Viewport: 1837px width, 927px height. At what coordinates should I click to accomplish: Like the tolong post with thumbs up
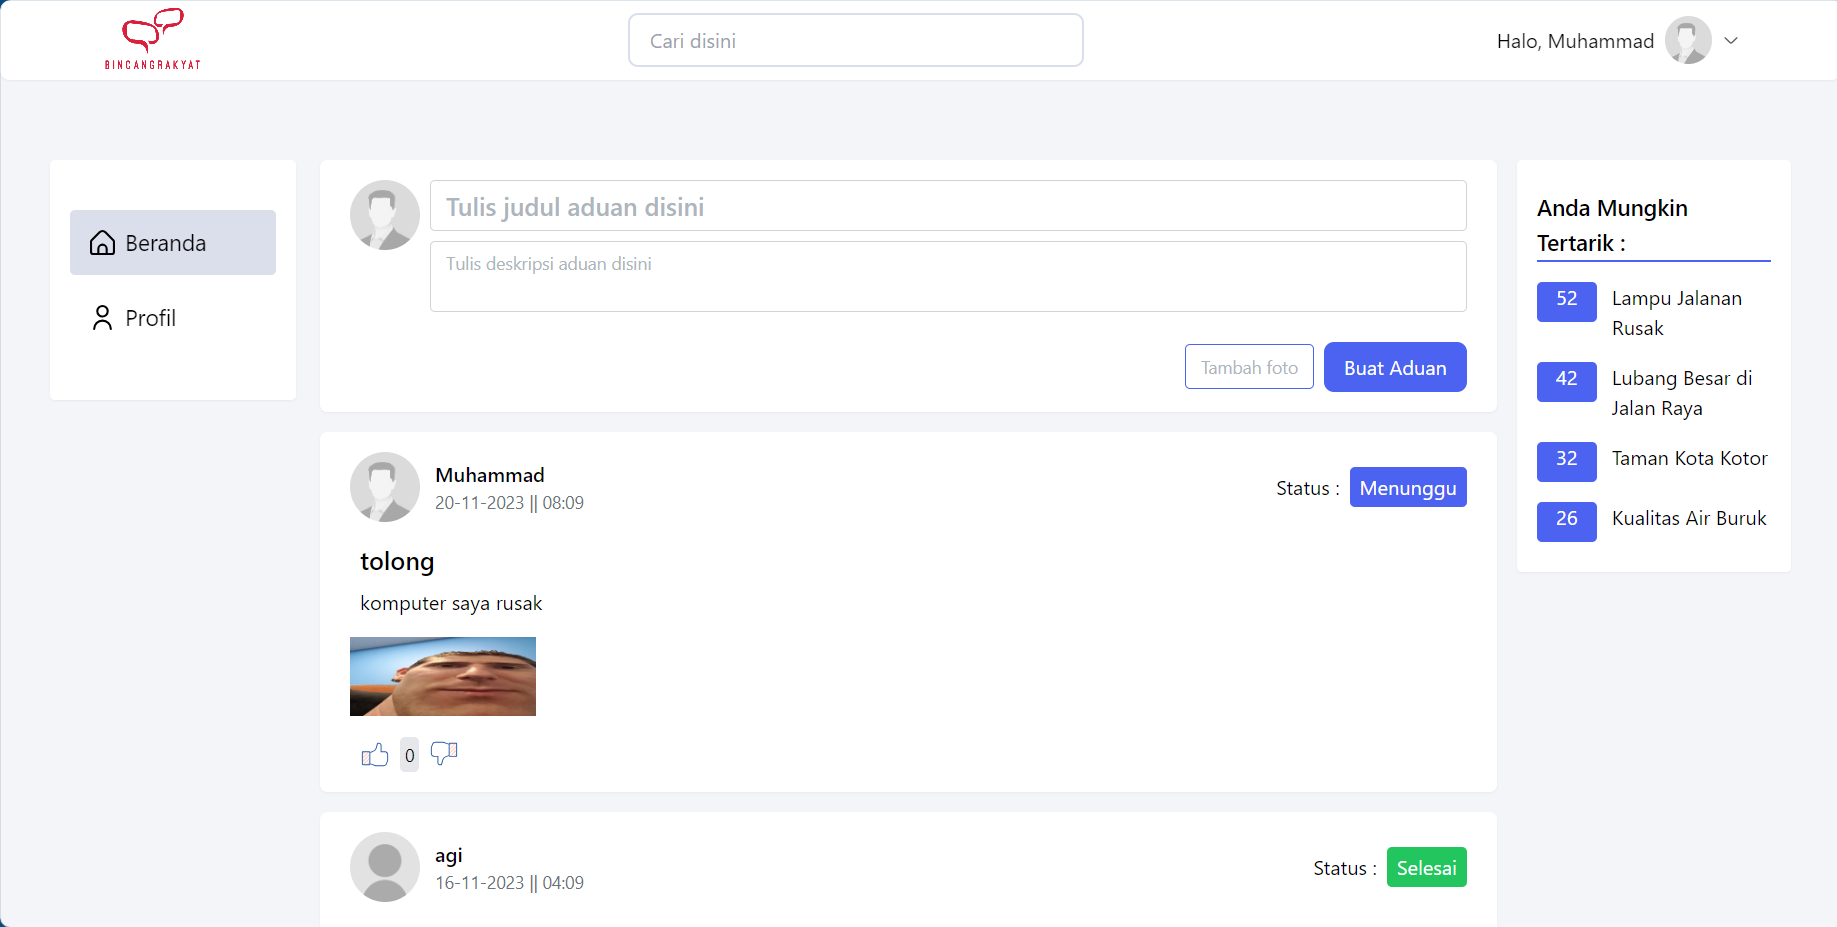(x=375, y=754)
